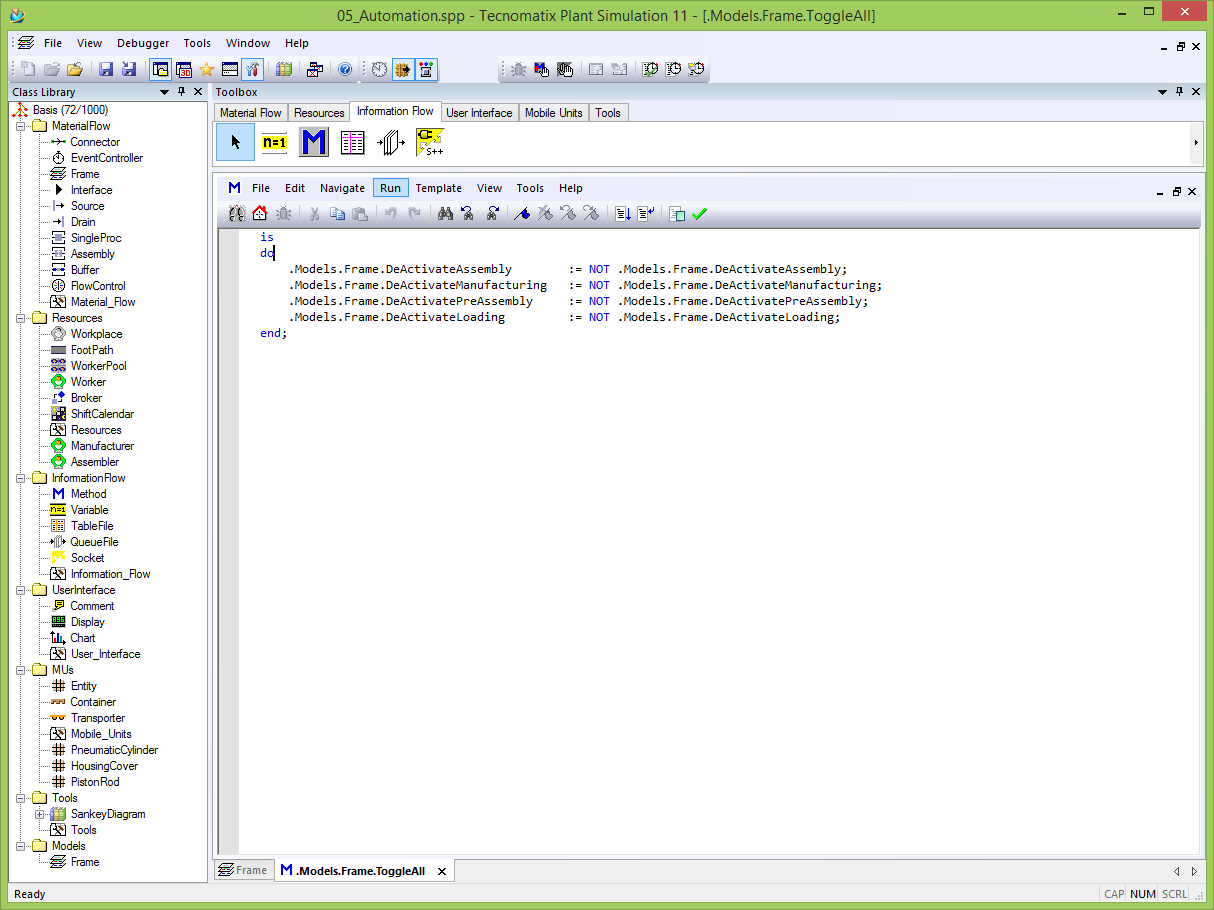Screen dimensions: 1214x910
Task: Select the pointer tool in the Toolbox
Action: point(235,142)
